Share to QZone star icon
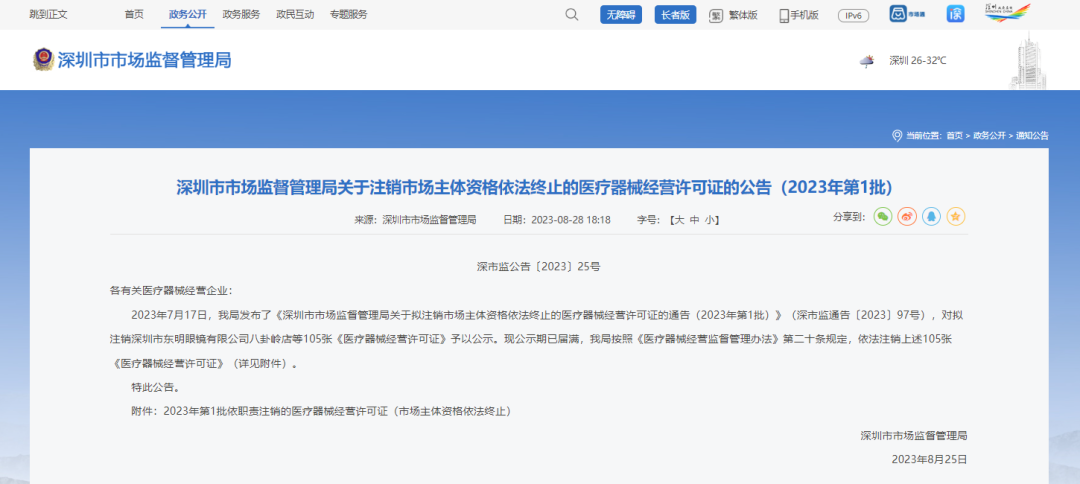The image size is (1080, 484). [x=956, y=216]
